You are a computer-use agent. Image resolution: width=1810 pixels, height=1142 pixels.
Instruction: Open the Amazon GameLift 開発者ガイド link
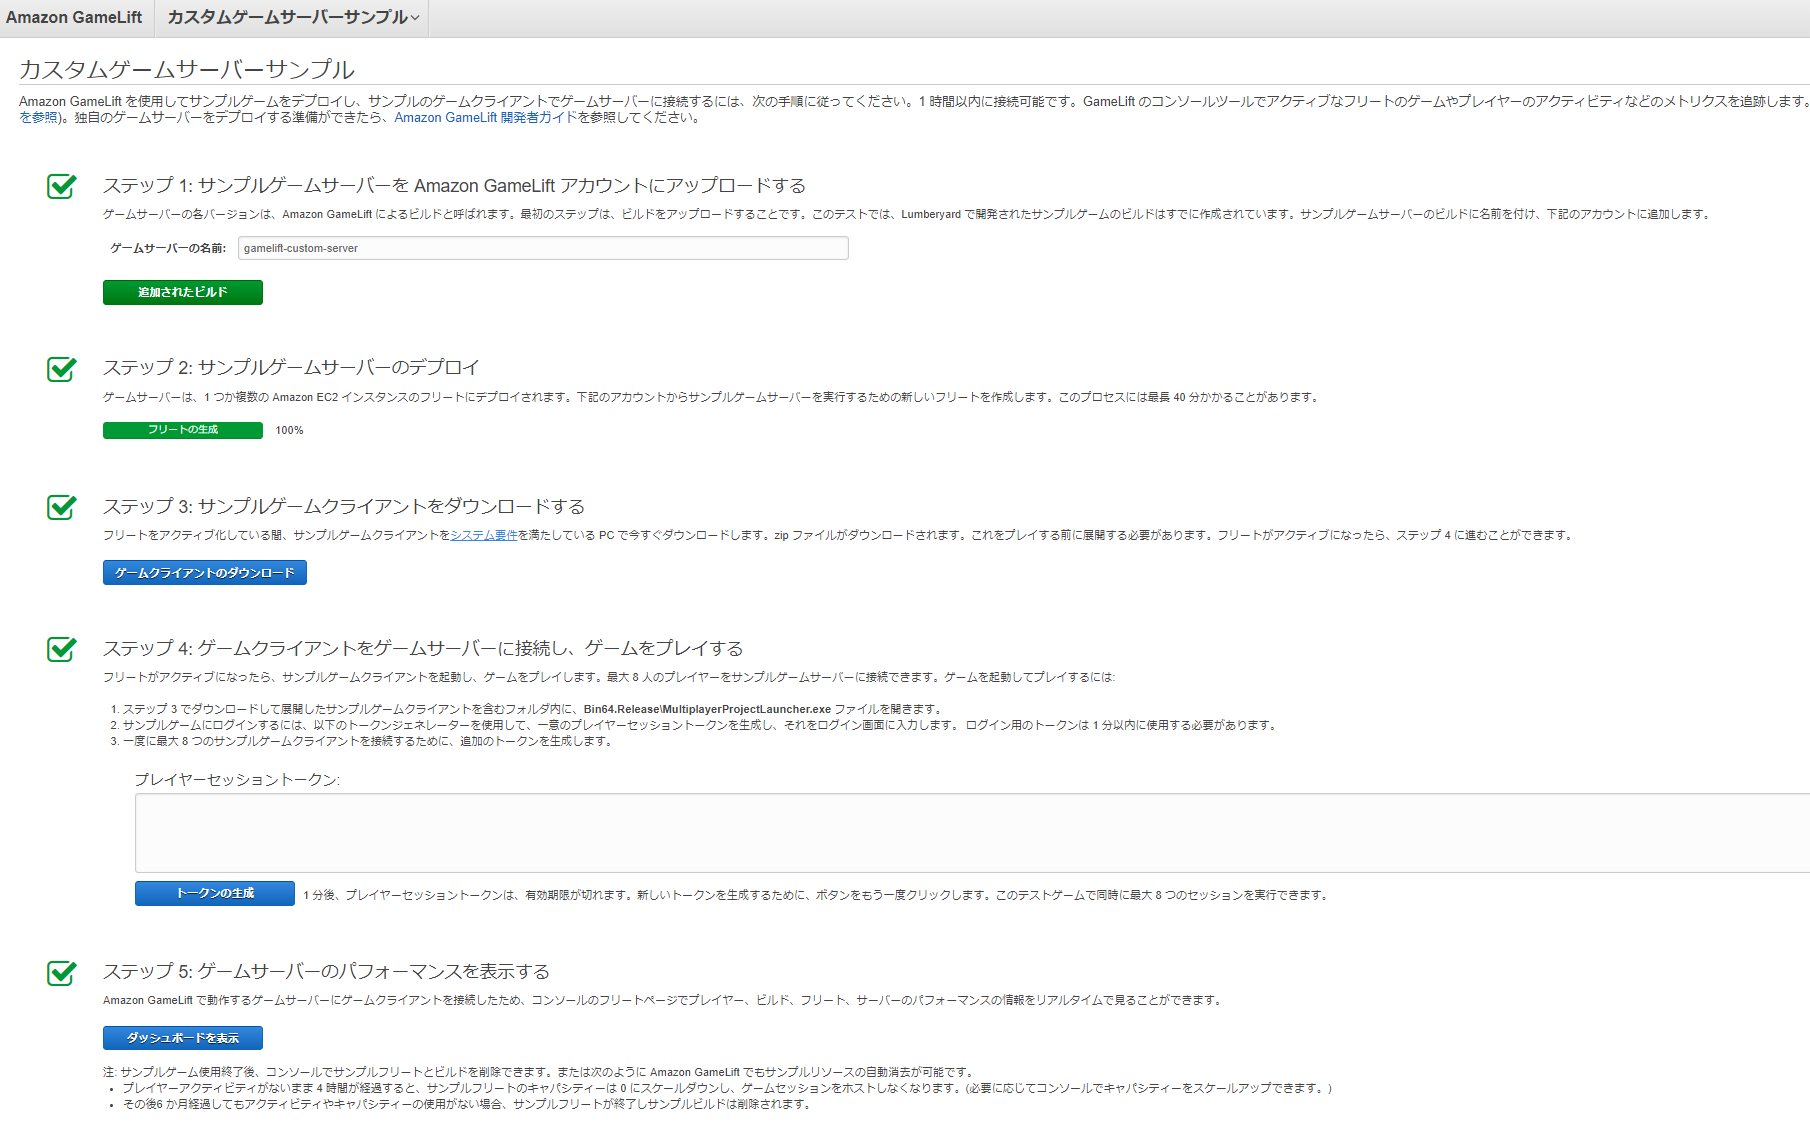[486, 118]
